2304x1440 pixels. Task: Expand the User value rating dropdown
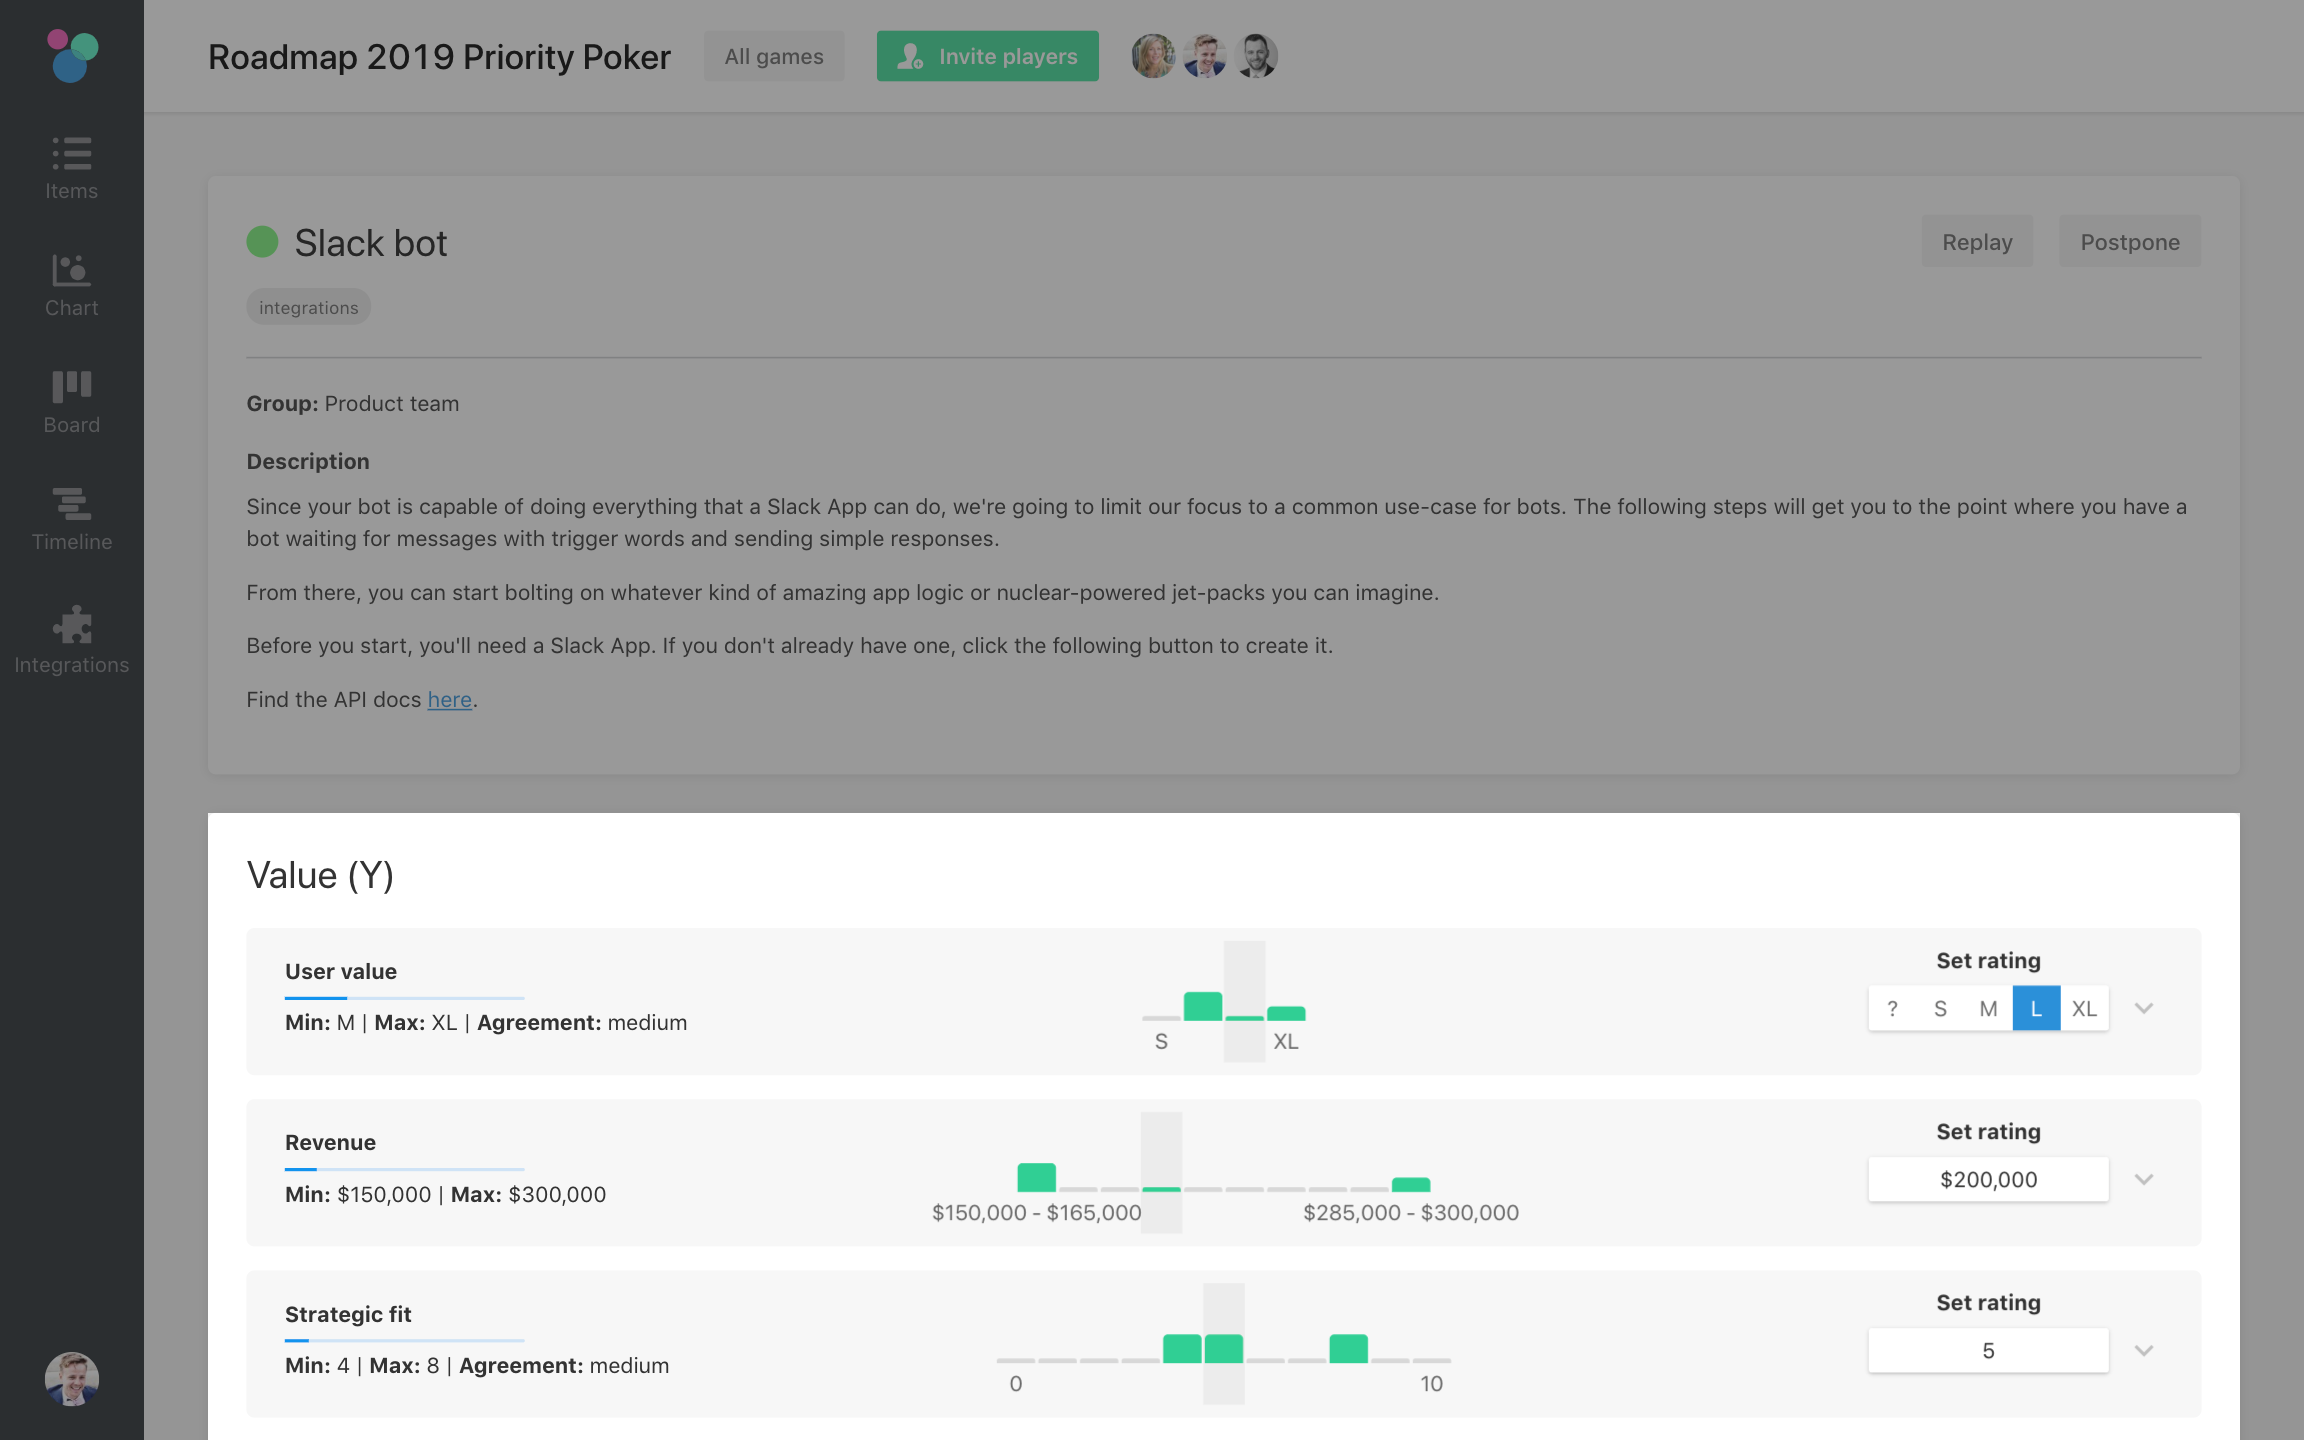coord(2143,1008)
